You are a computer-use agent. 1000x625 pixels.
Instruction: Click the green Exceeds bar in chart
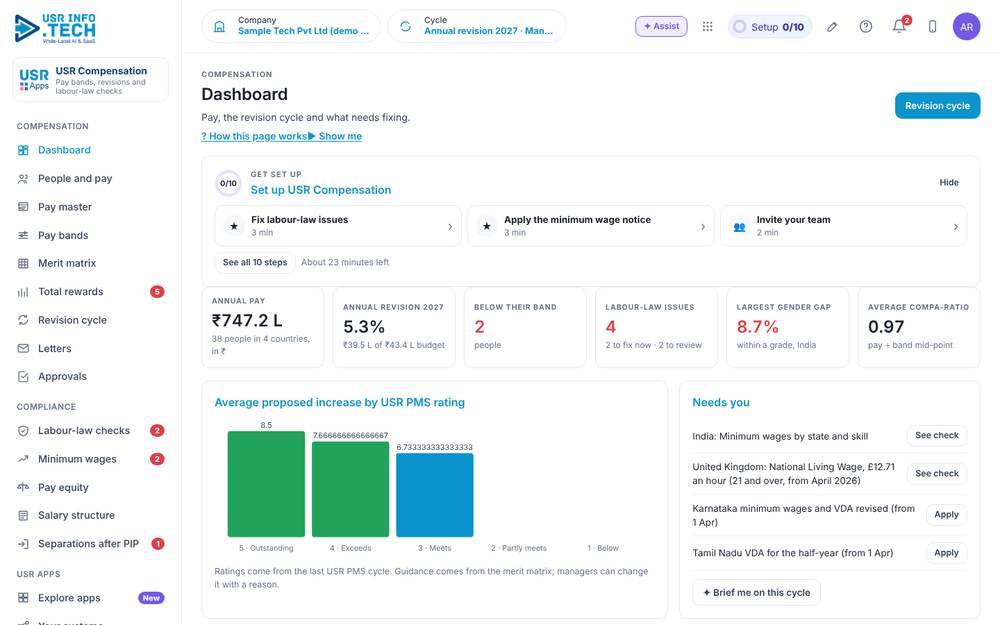coord(350,489)
